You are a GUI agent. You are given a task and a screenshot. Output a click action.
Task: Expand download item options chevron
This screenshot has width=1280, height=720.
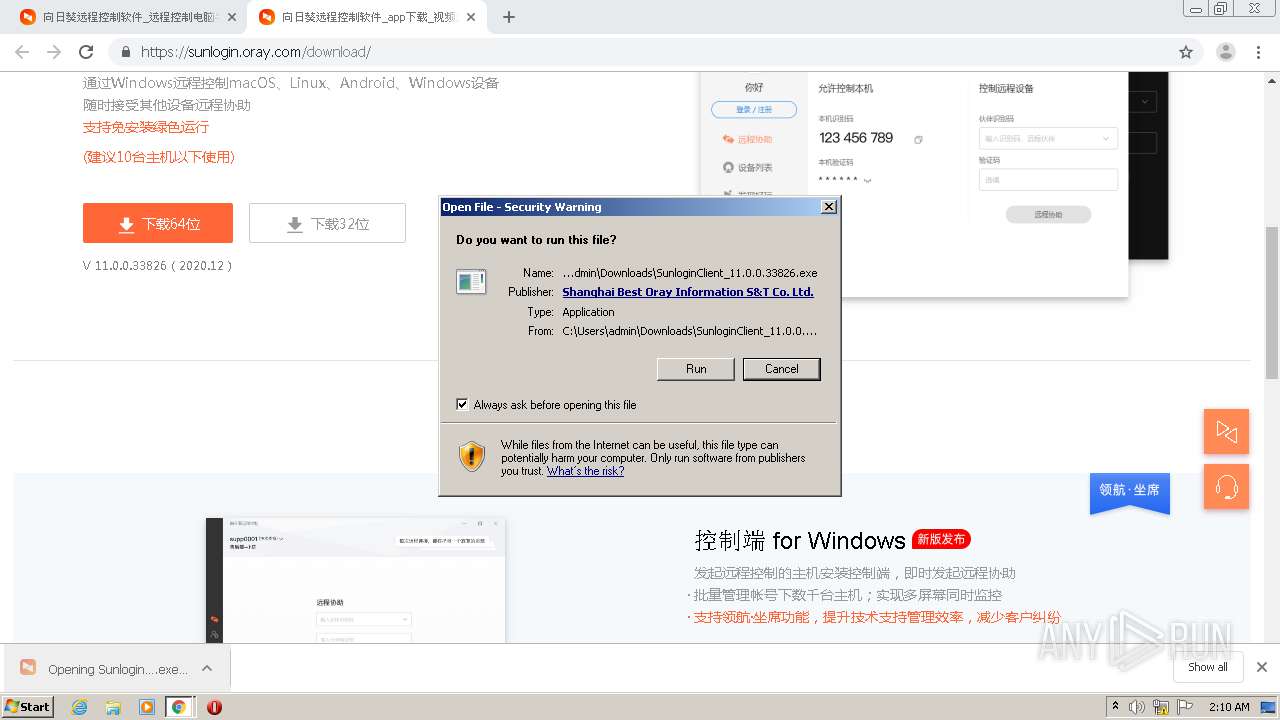(207, 668)
